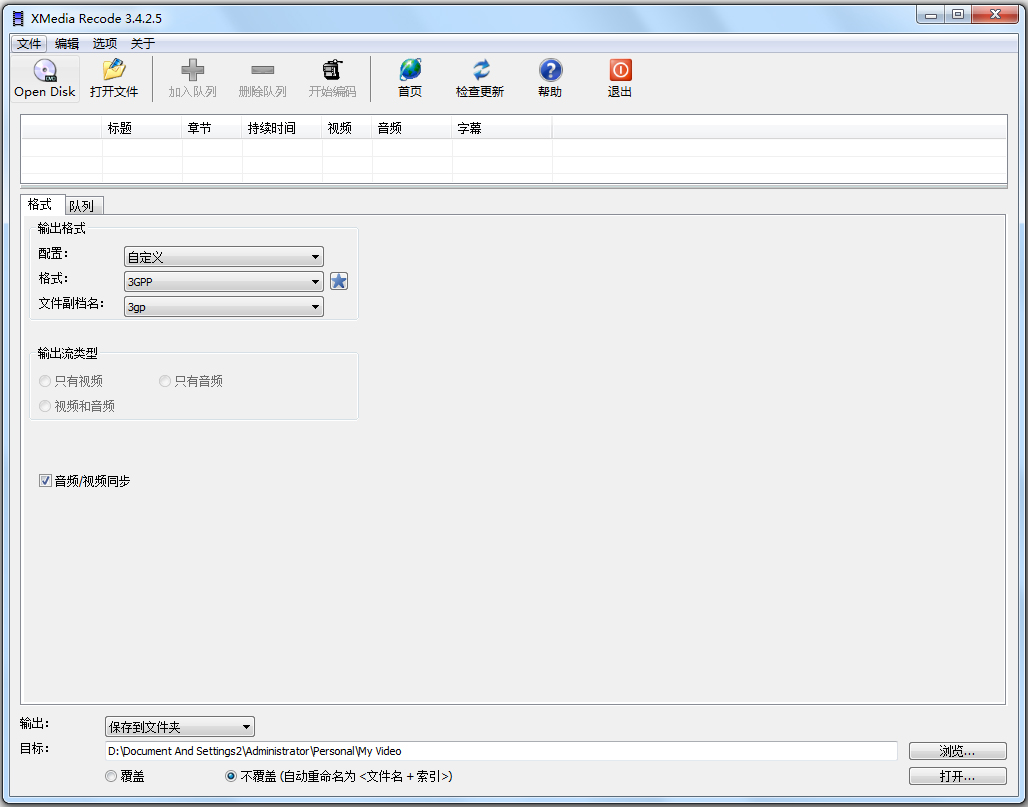
Task: Click the 打开... button
Action: 957,776
